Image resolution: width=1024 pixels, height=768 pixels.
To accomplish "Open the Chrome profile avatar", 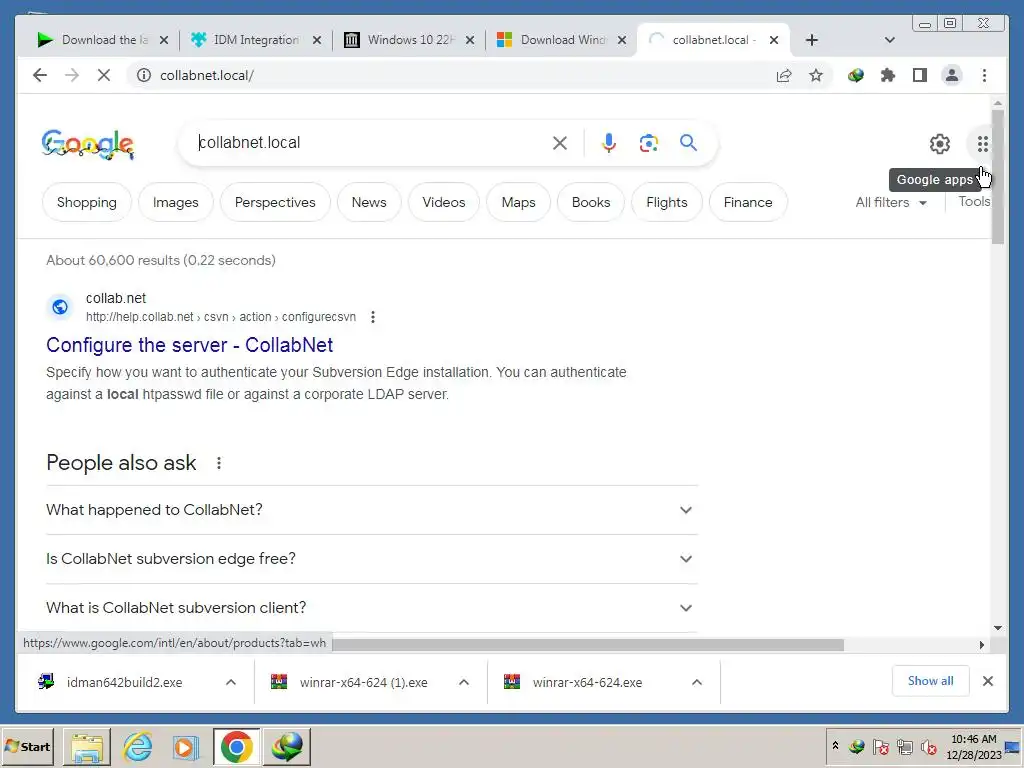I will 952,75.
